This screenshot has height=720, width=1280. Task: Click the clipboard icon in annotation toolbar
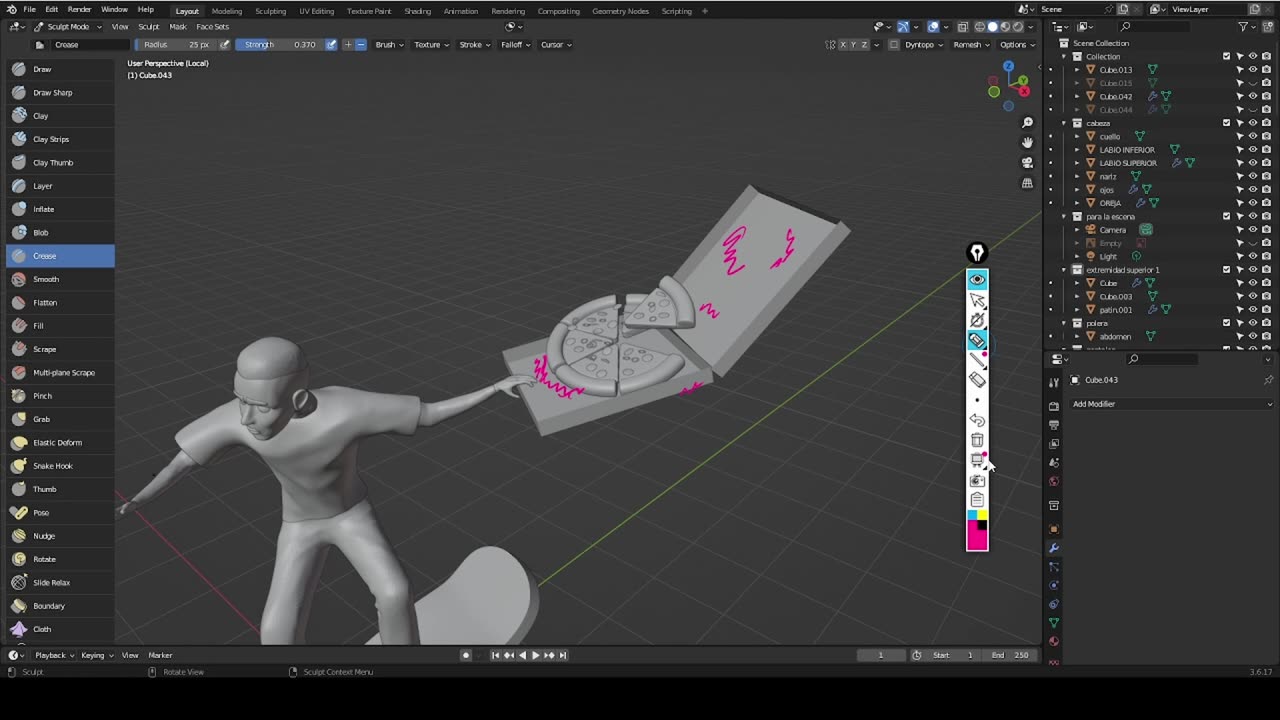(977, 500)
